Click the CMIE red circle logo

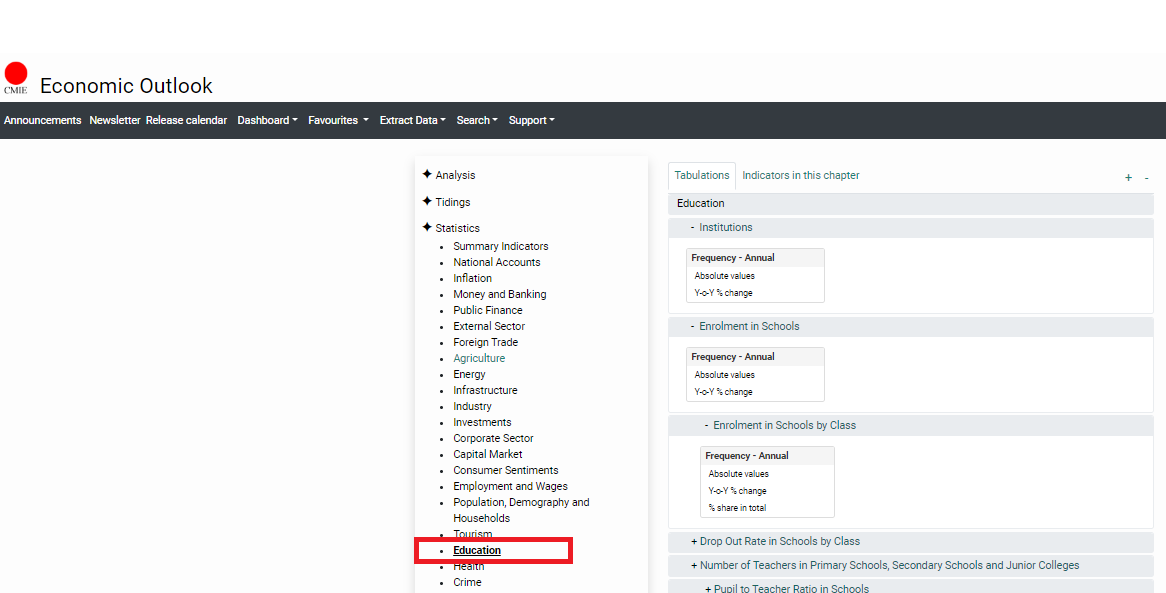(16, 75)
